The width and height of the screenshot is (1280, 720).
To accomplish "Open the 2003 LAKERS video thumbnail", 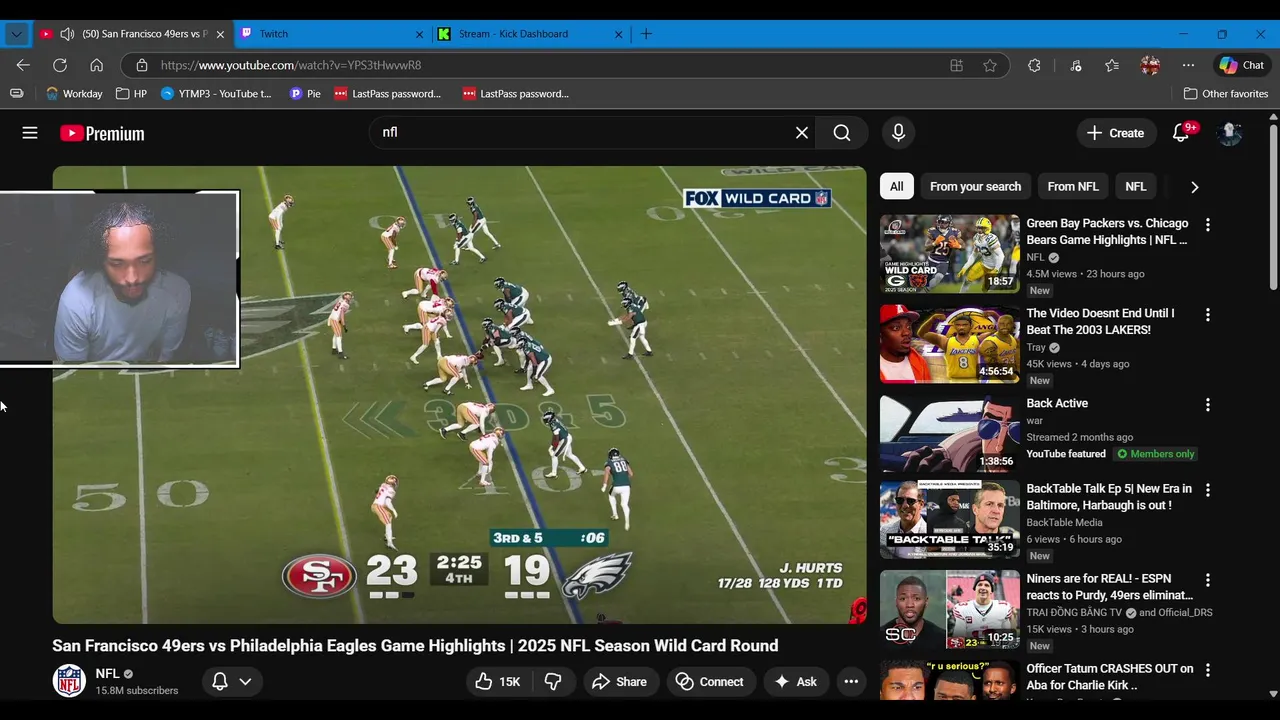I will tap(949, 344).
